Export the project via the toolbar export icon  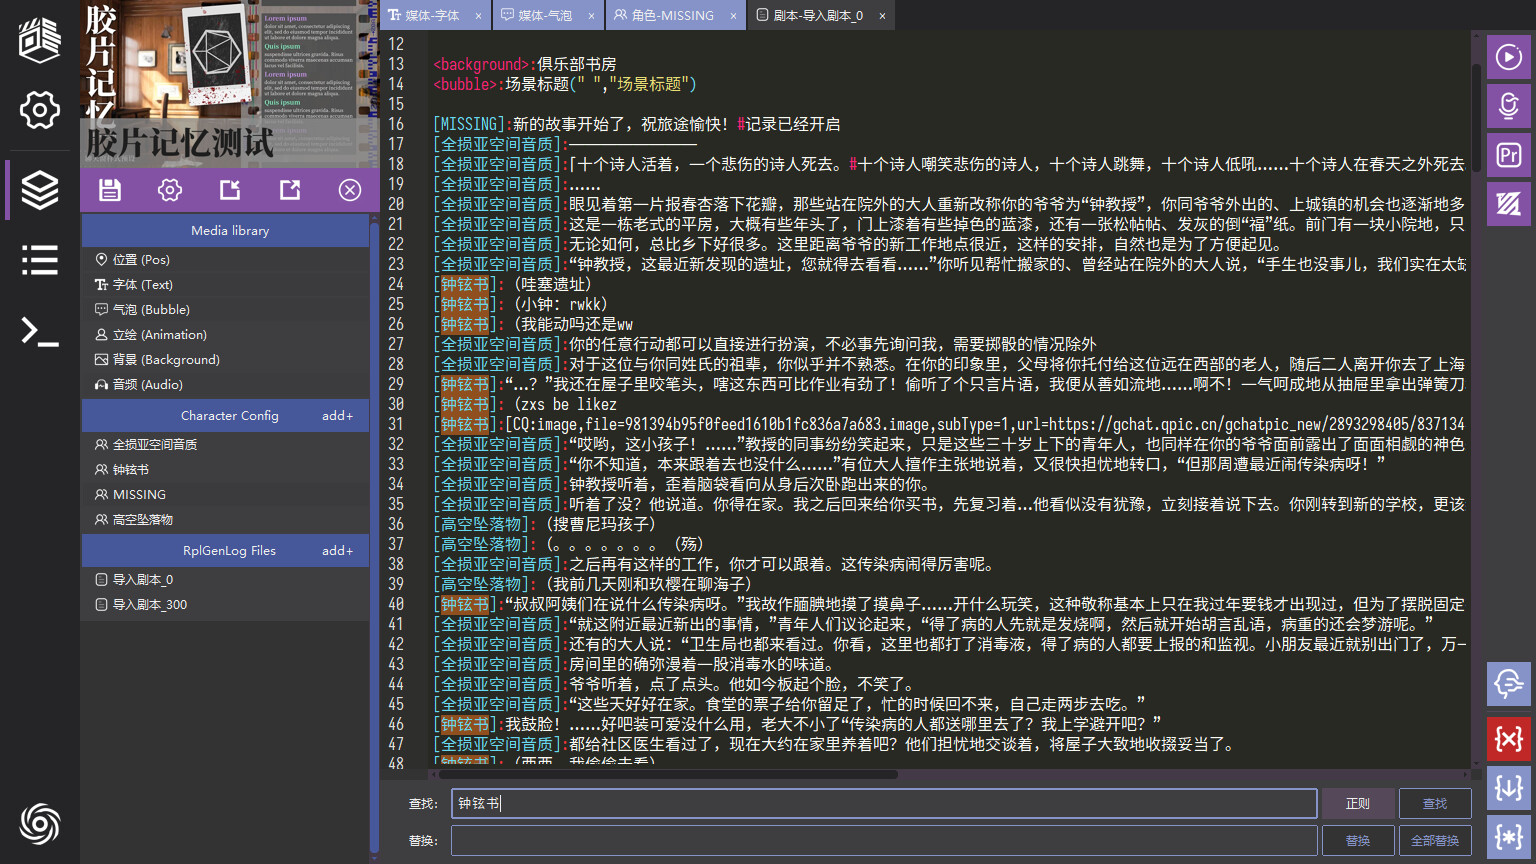pyautogui.click(x=289, y=190)
